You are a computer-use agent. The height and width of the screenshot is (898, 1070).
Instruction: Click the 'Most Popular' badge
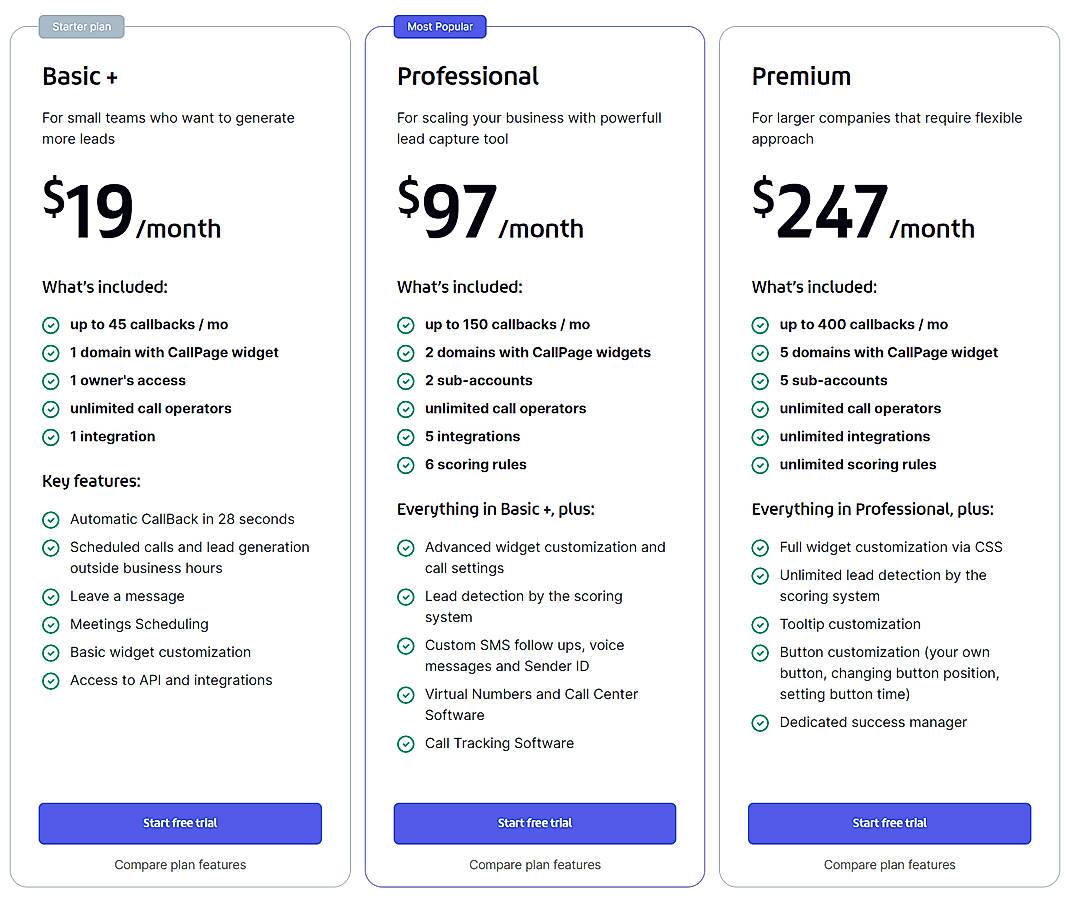(x=440, y=26)
